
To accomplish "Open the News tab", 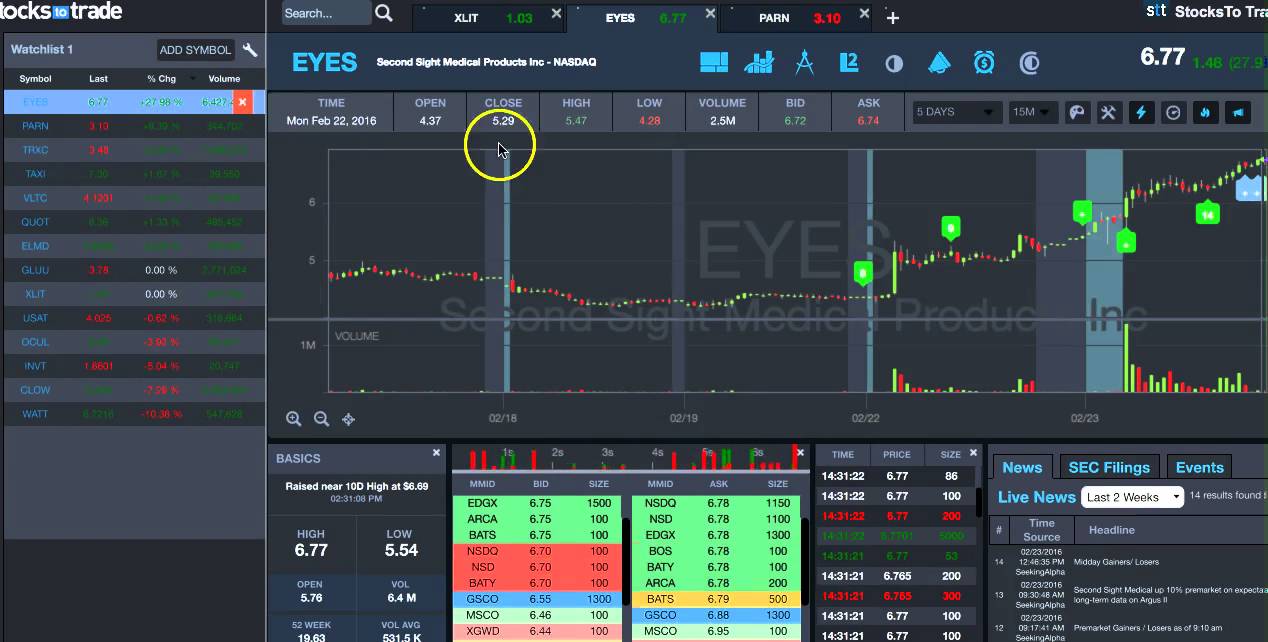I will click(x=1022, y=467).
